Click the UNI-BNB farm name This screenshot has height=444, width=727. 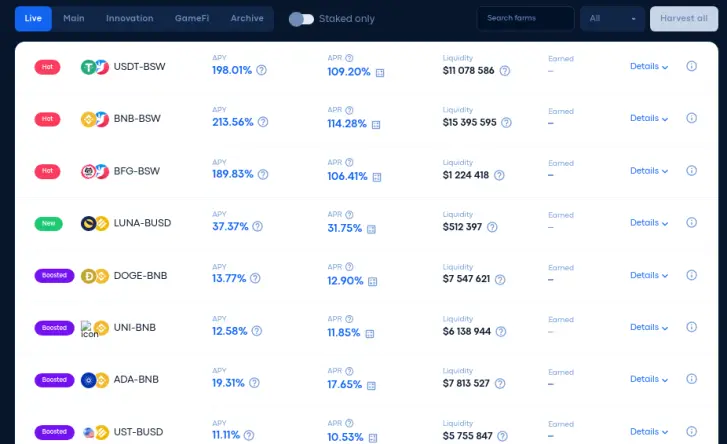point(134,328)
